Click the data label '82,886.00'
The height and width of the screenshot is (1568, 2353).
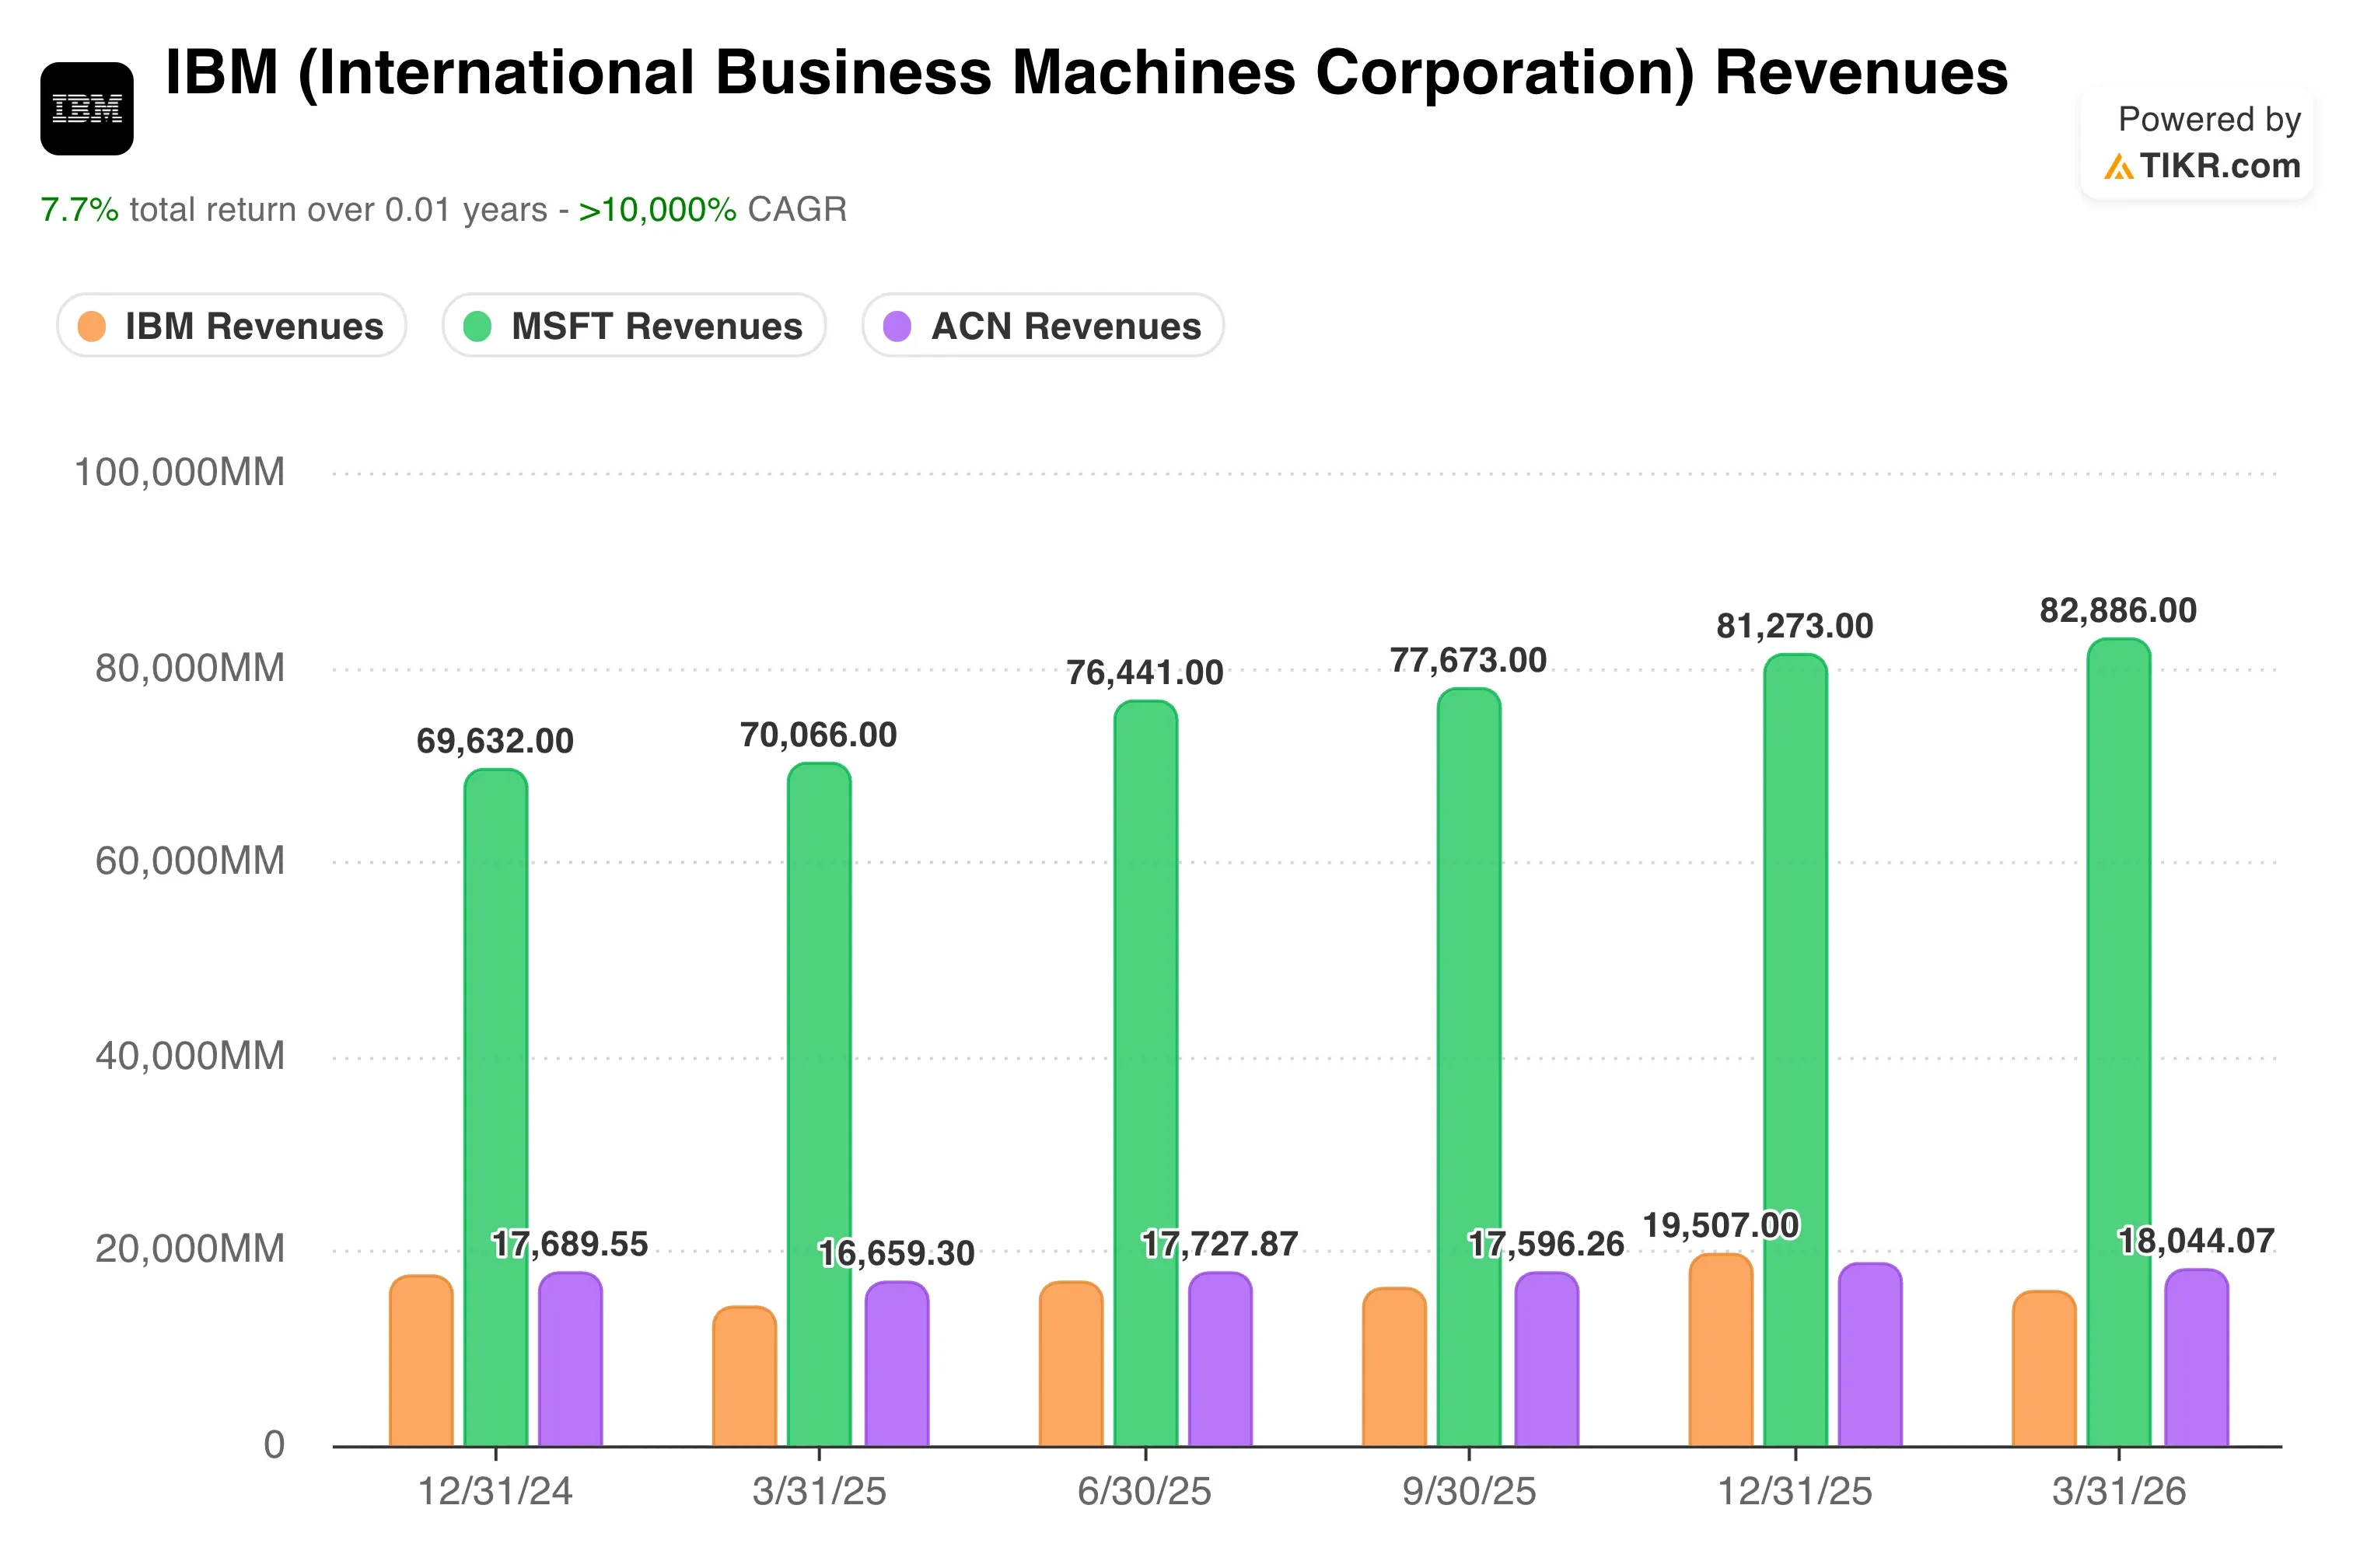(x=2119, y=610)
